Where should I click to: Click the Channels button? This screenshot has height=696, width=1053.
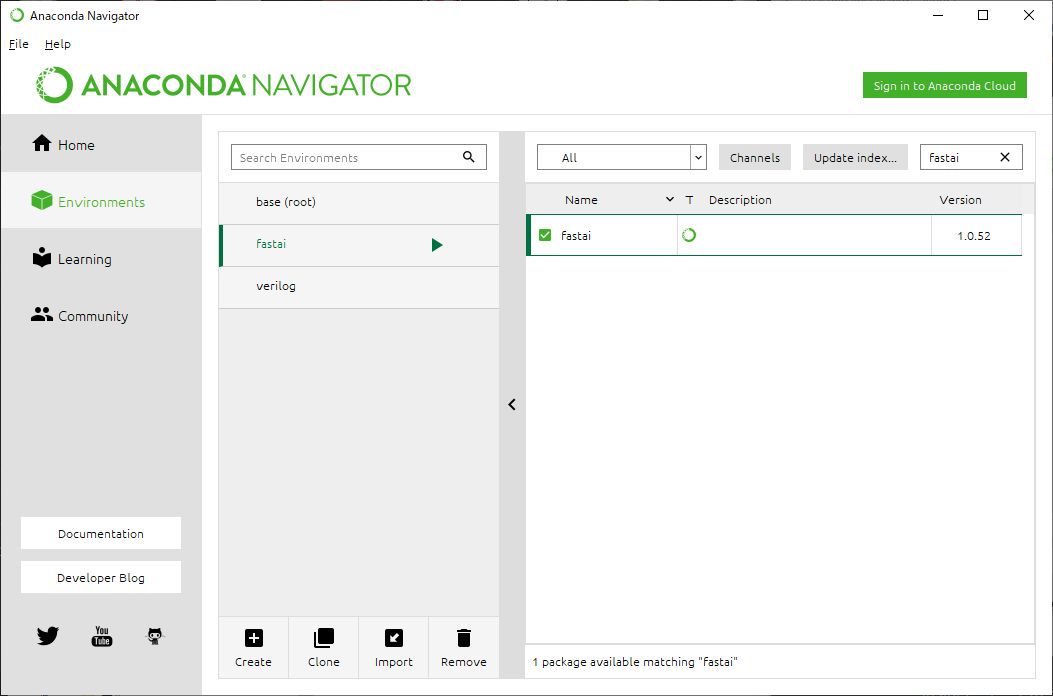click(x=755, y=157)
